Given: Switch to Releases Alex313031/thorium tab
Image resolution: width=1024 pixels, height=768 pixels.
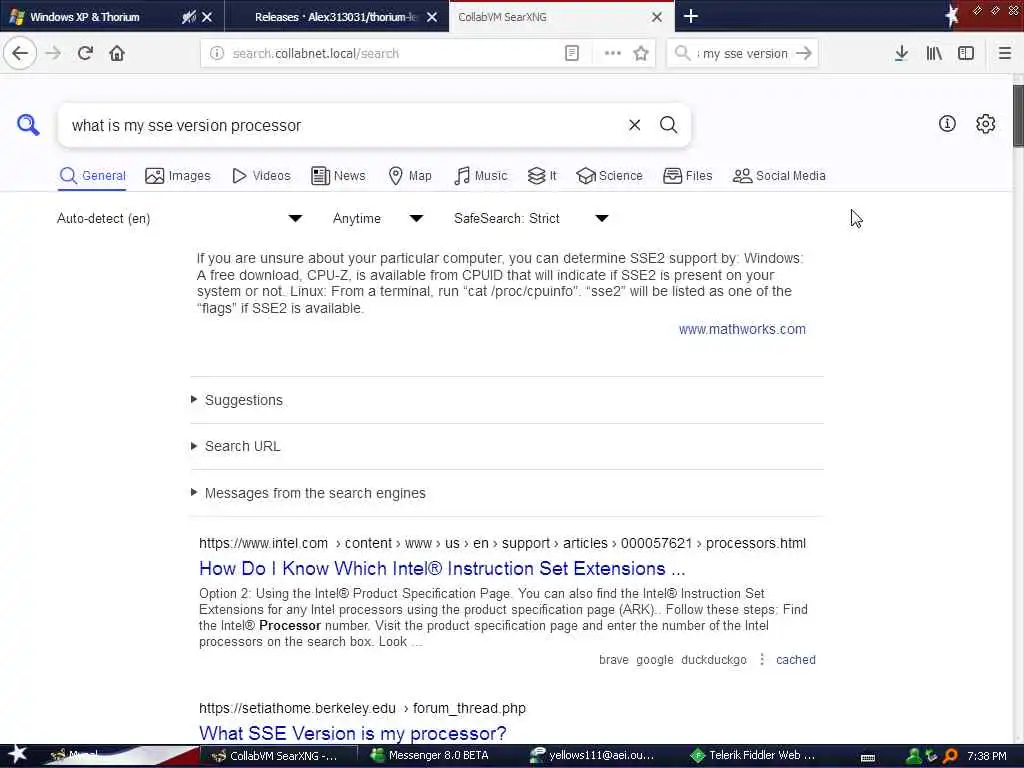Looking at the screenshot, I should tap(336, 16).
